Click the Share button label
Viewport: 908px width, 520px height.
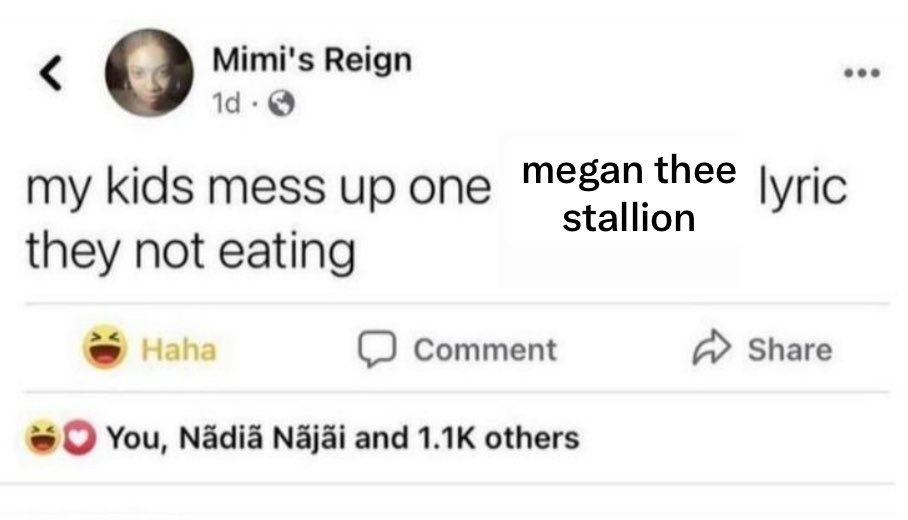pos(790,349)
